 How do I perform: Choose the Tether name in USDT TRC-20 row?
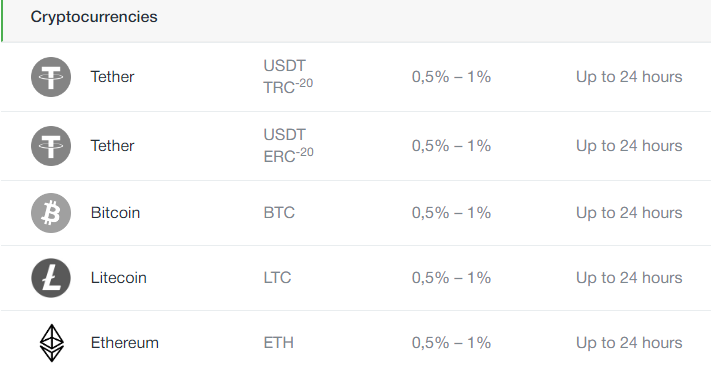(x=112, y=77)
